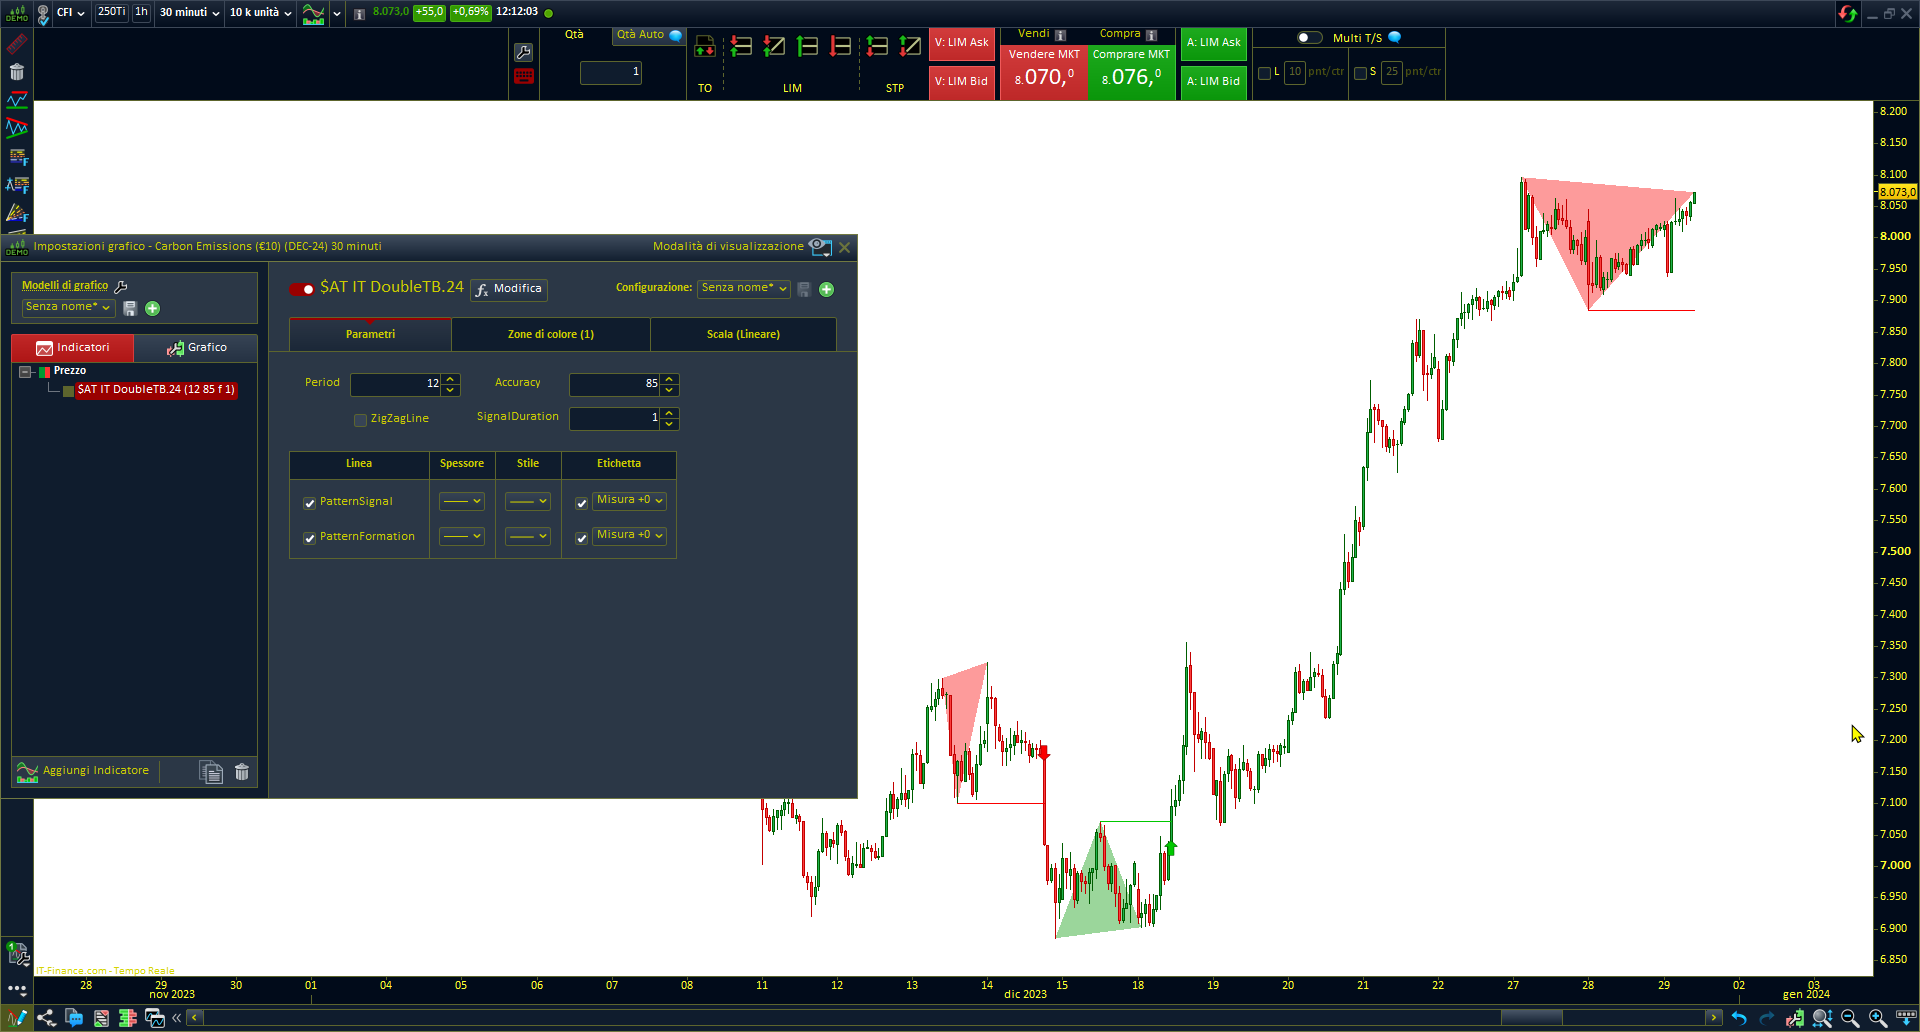This screenshot has height=1032, width=1920.
Task: Click the red keyboard icon beside quantity panel
Action: [523, 76]
